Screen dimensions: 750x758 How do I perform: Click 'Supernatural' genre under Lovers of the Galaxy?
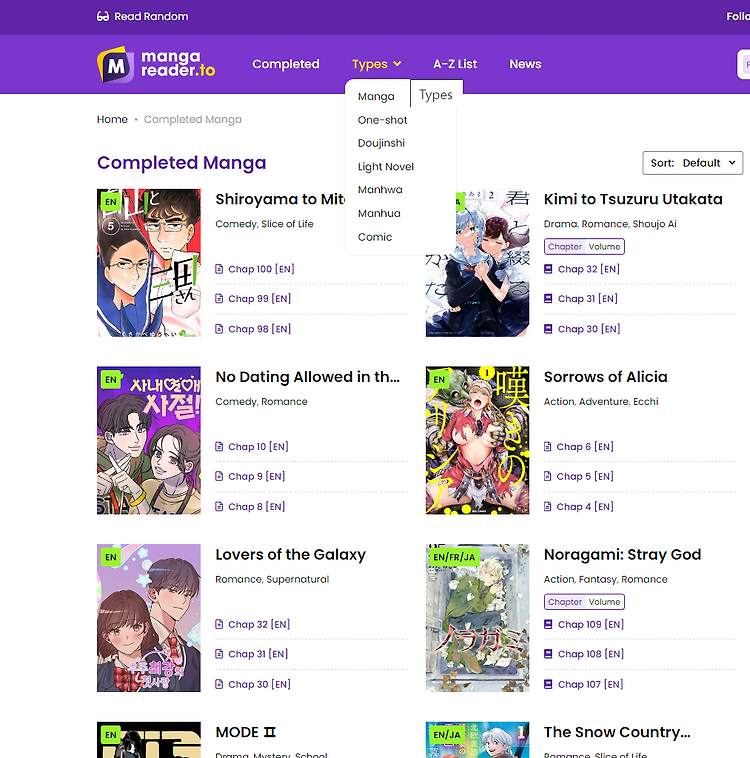297,579
